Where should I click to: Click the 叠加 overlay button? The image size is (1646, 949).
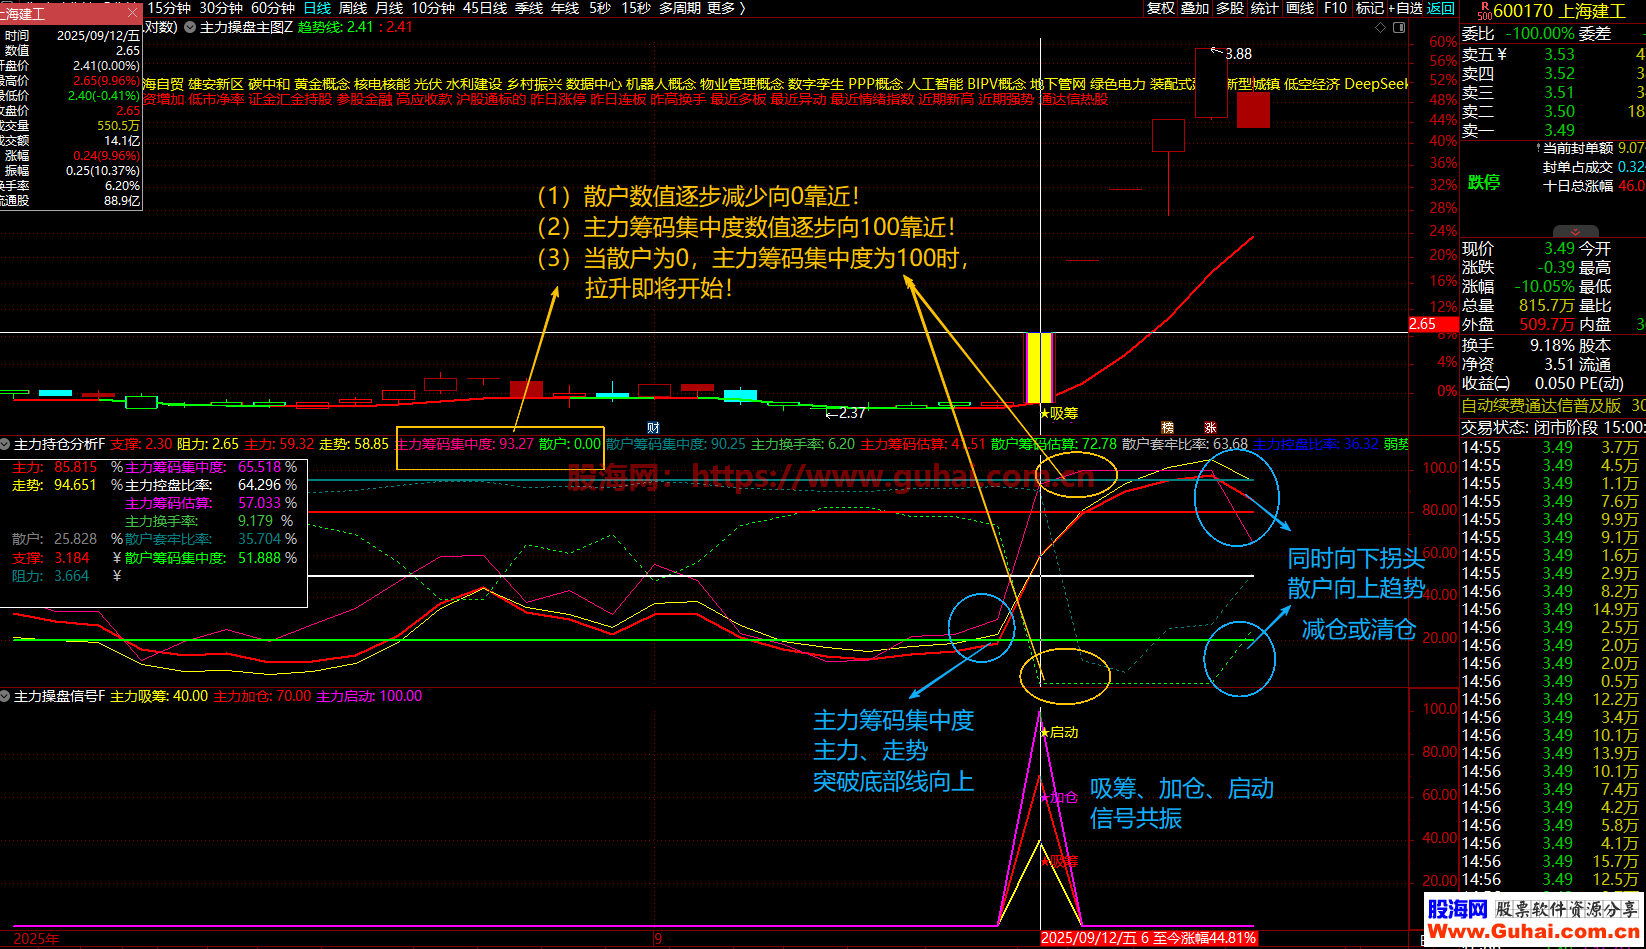point(1195,8)
